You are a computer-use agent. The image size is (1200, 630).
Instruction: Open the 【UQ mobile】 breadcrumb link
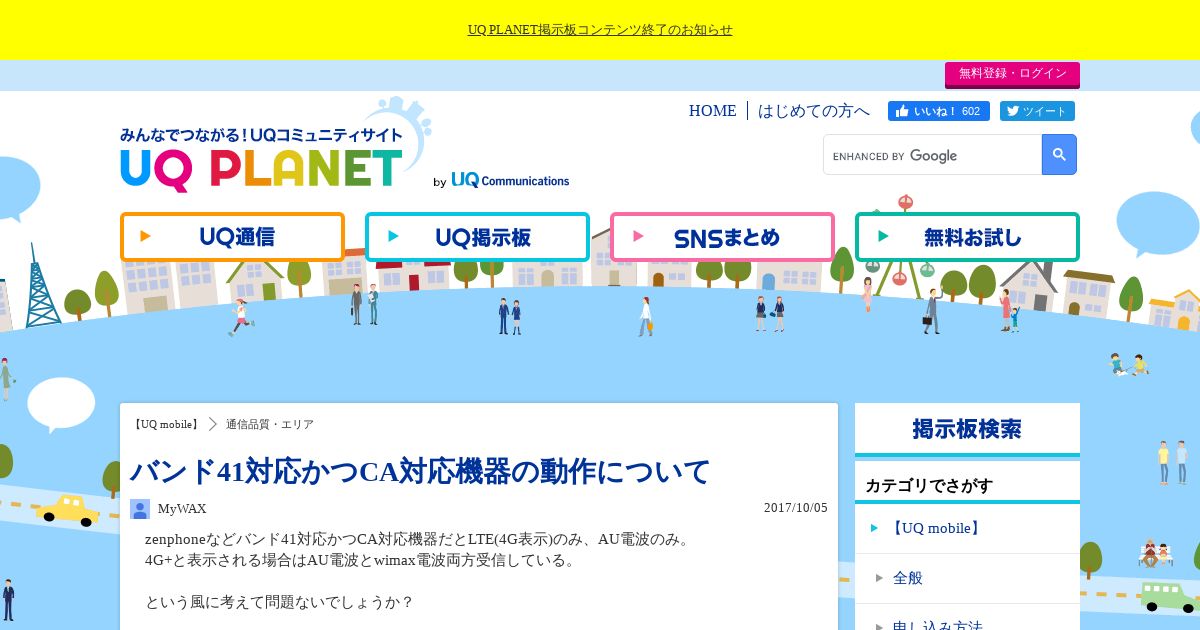click(166, 424)
